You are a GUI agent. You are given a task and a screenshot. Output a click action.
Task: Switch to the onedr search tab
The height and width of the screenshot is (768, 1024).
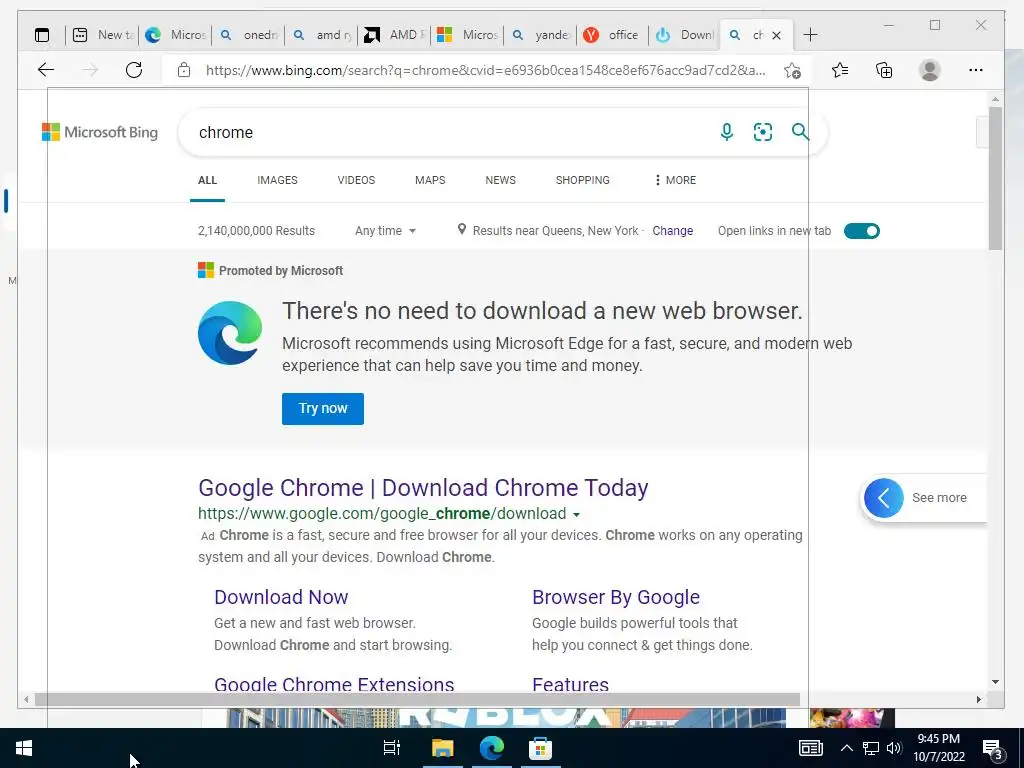[x=249, y=35]
